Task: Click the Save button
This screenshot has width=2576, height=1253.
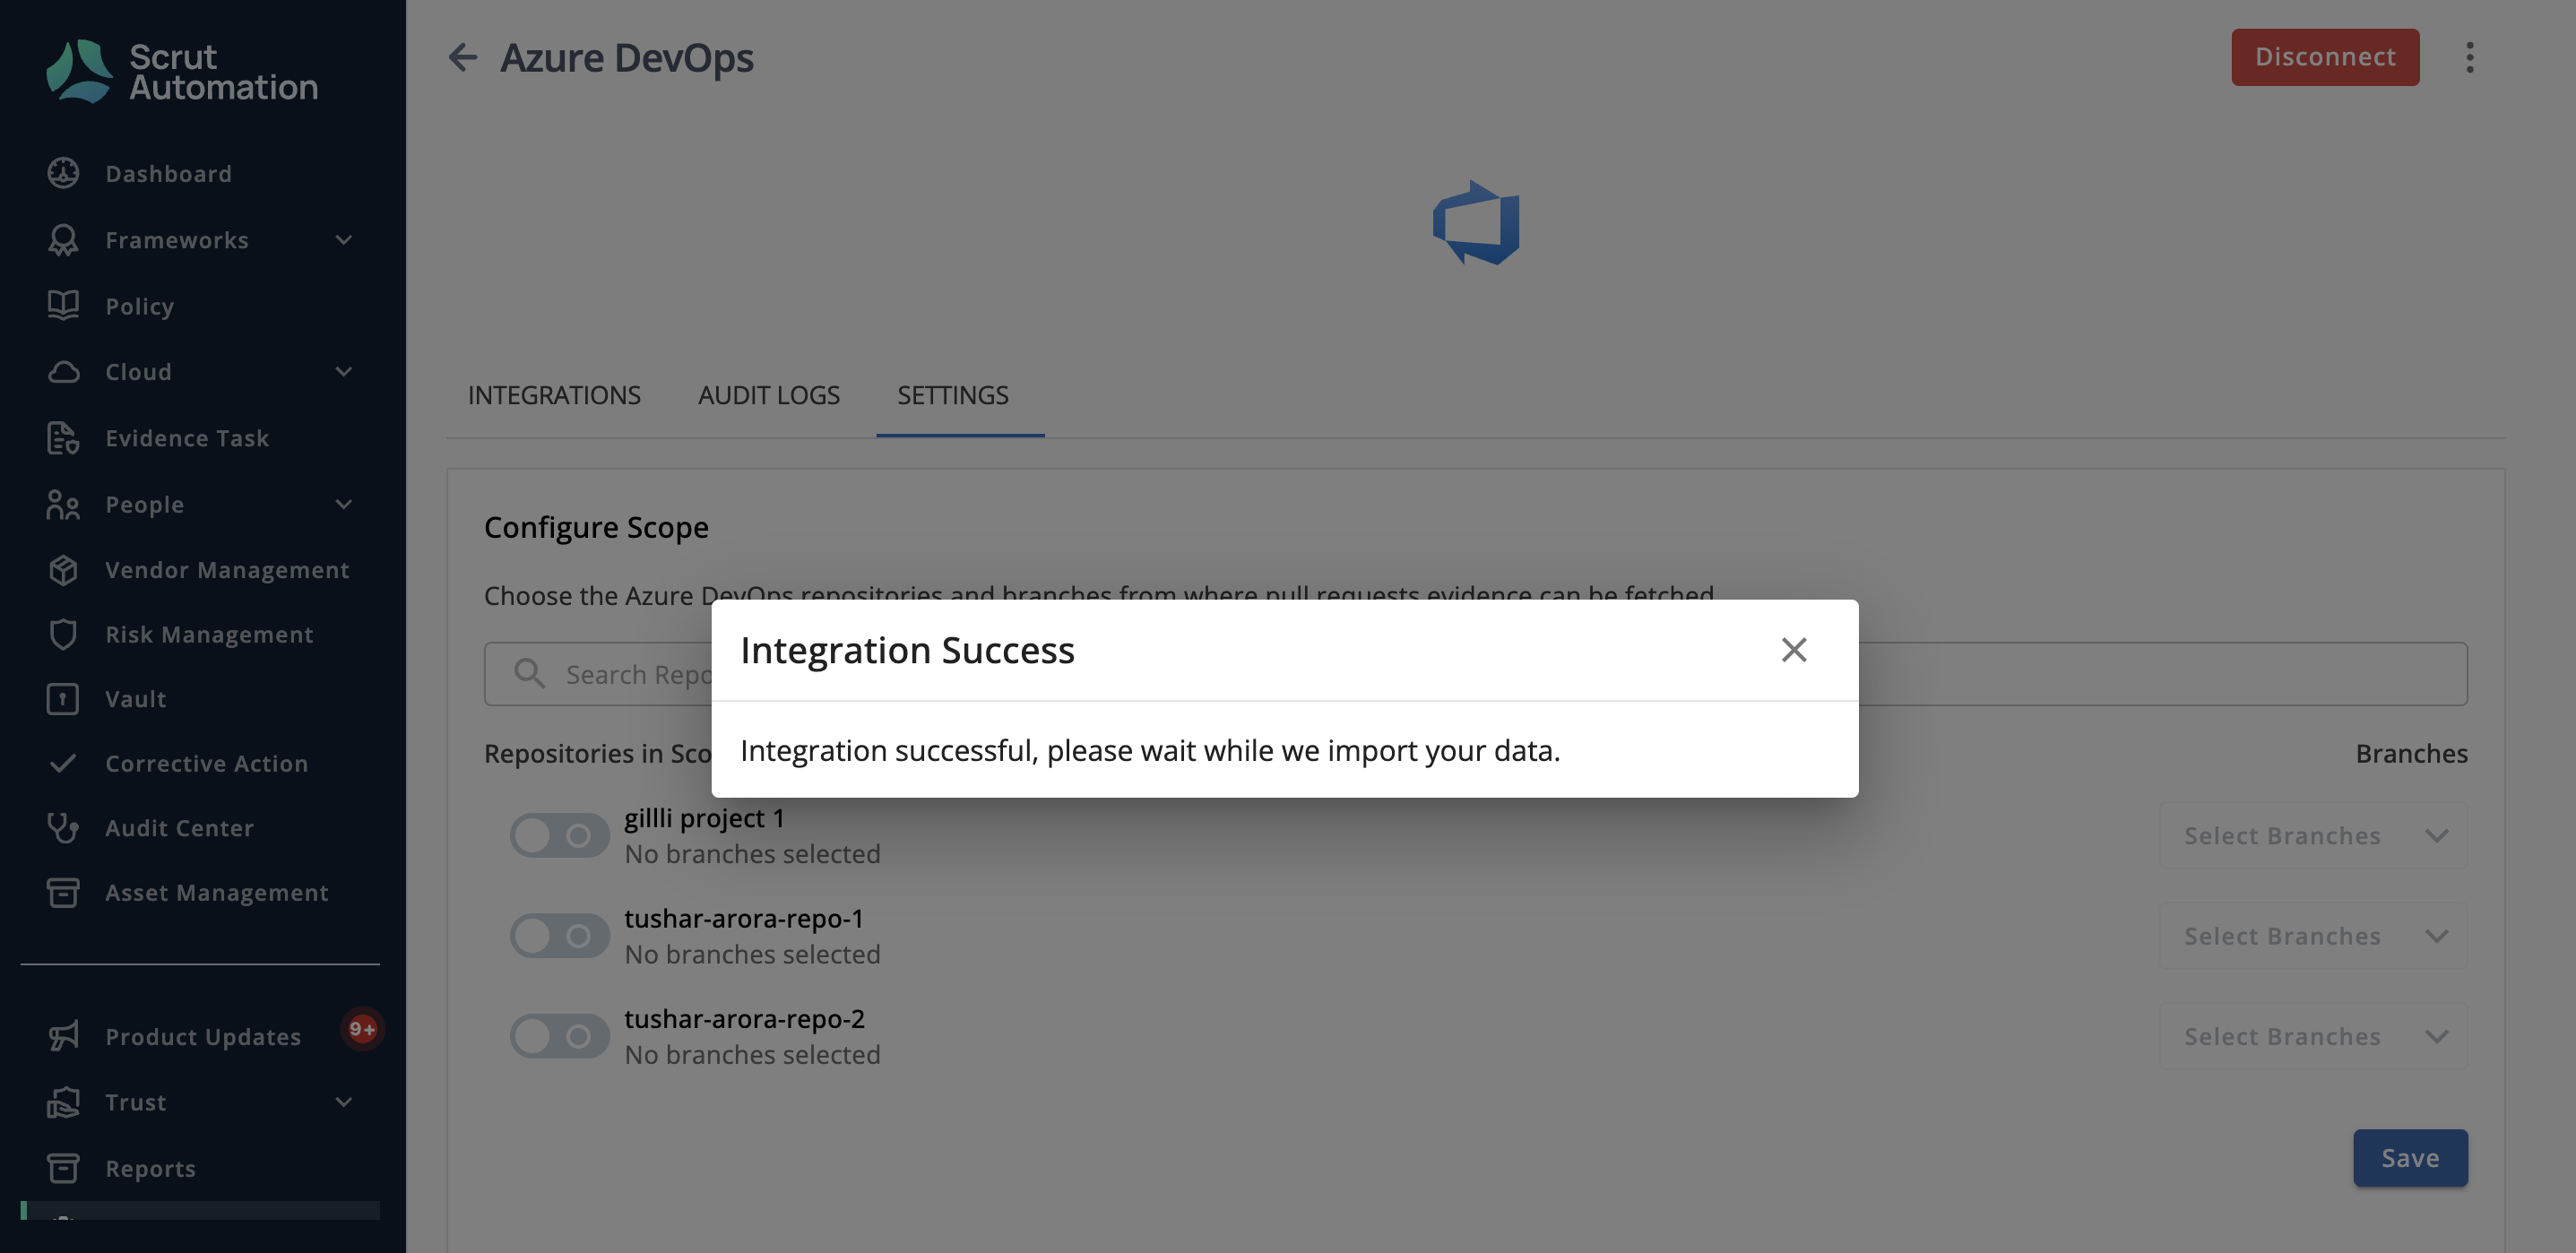Action: [x=2410, y=1158]
